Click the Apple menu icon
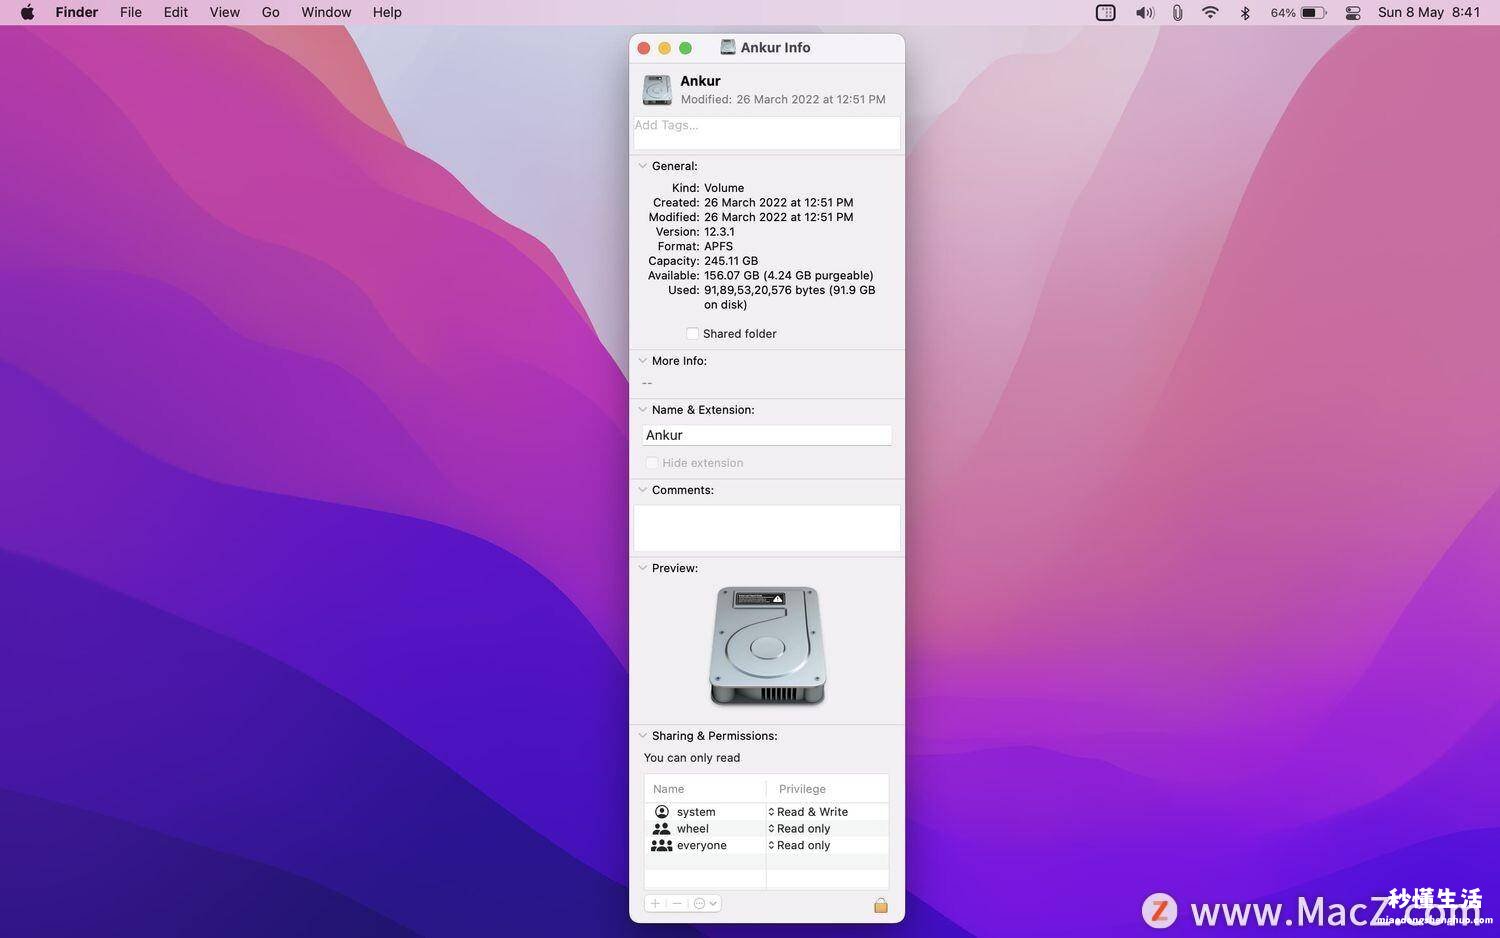Image resolution: width=1500 pixels, height=938 pixels. (27, 12)
